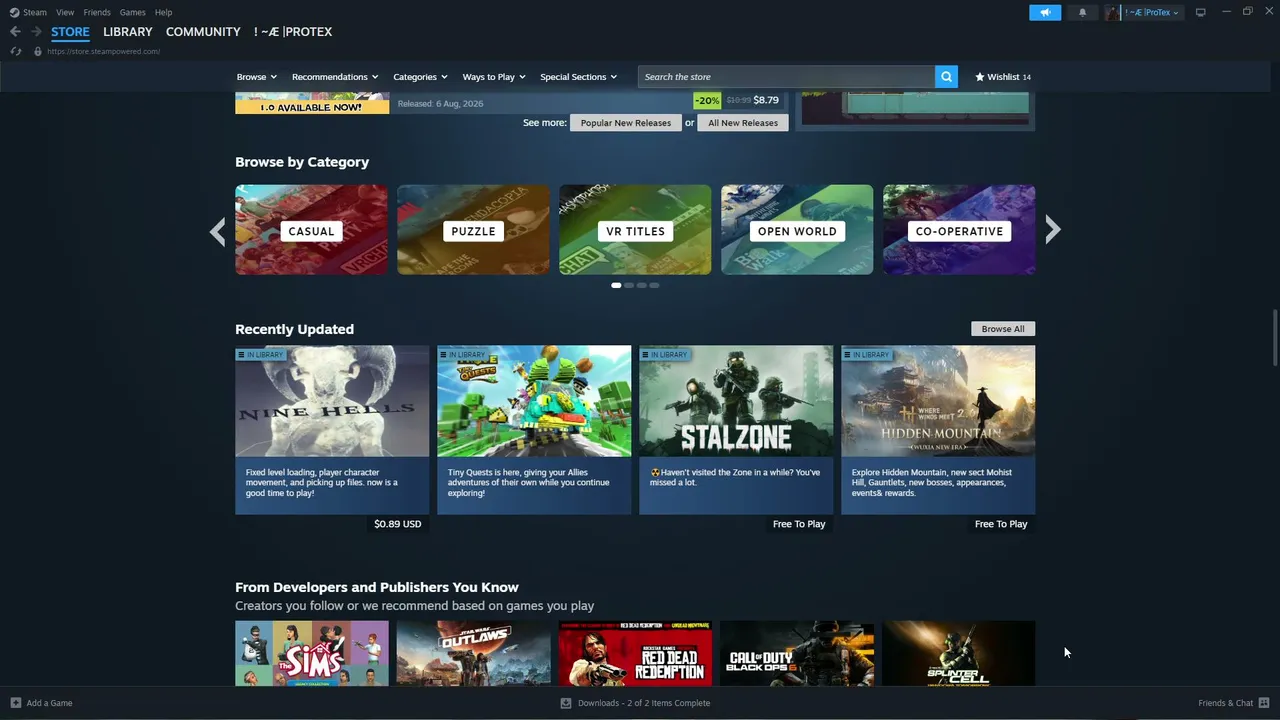This screenshot has width=1280, height=720.
Task: Click the Downloads icon in the bottom bar
Action: [566, 703]
